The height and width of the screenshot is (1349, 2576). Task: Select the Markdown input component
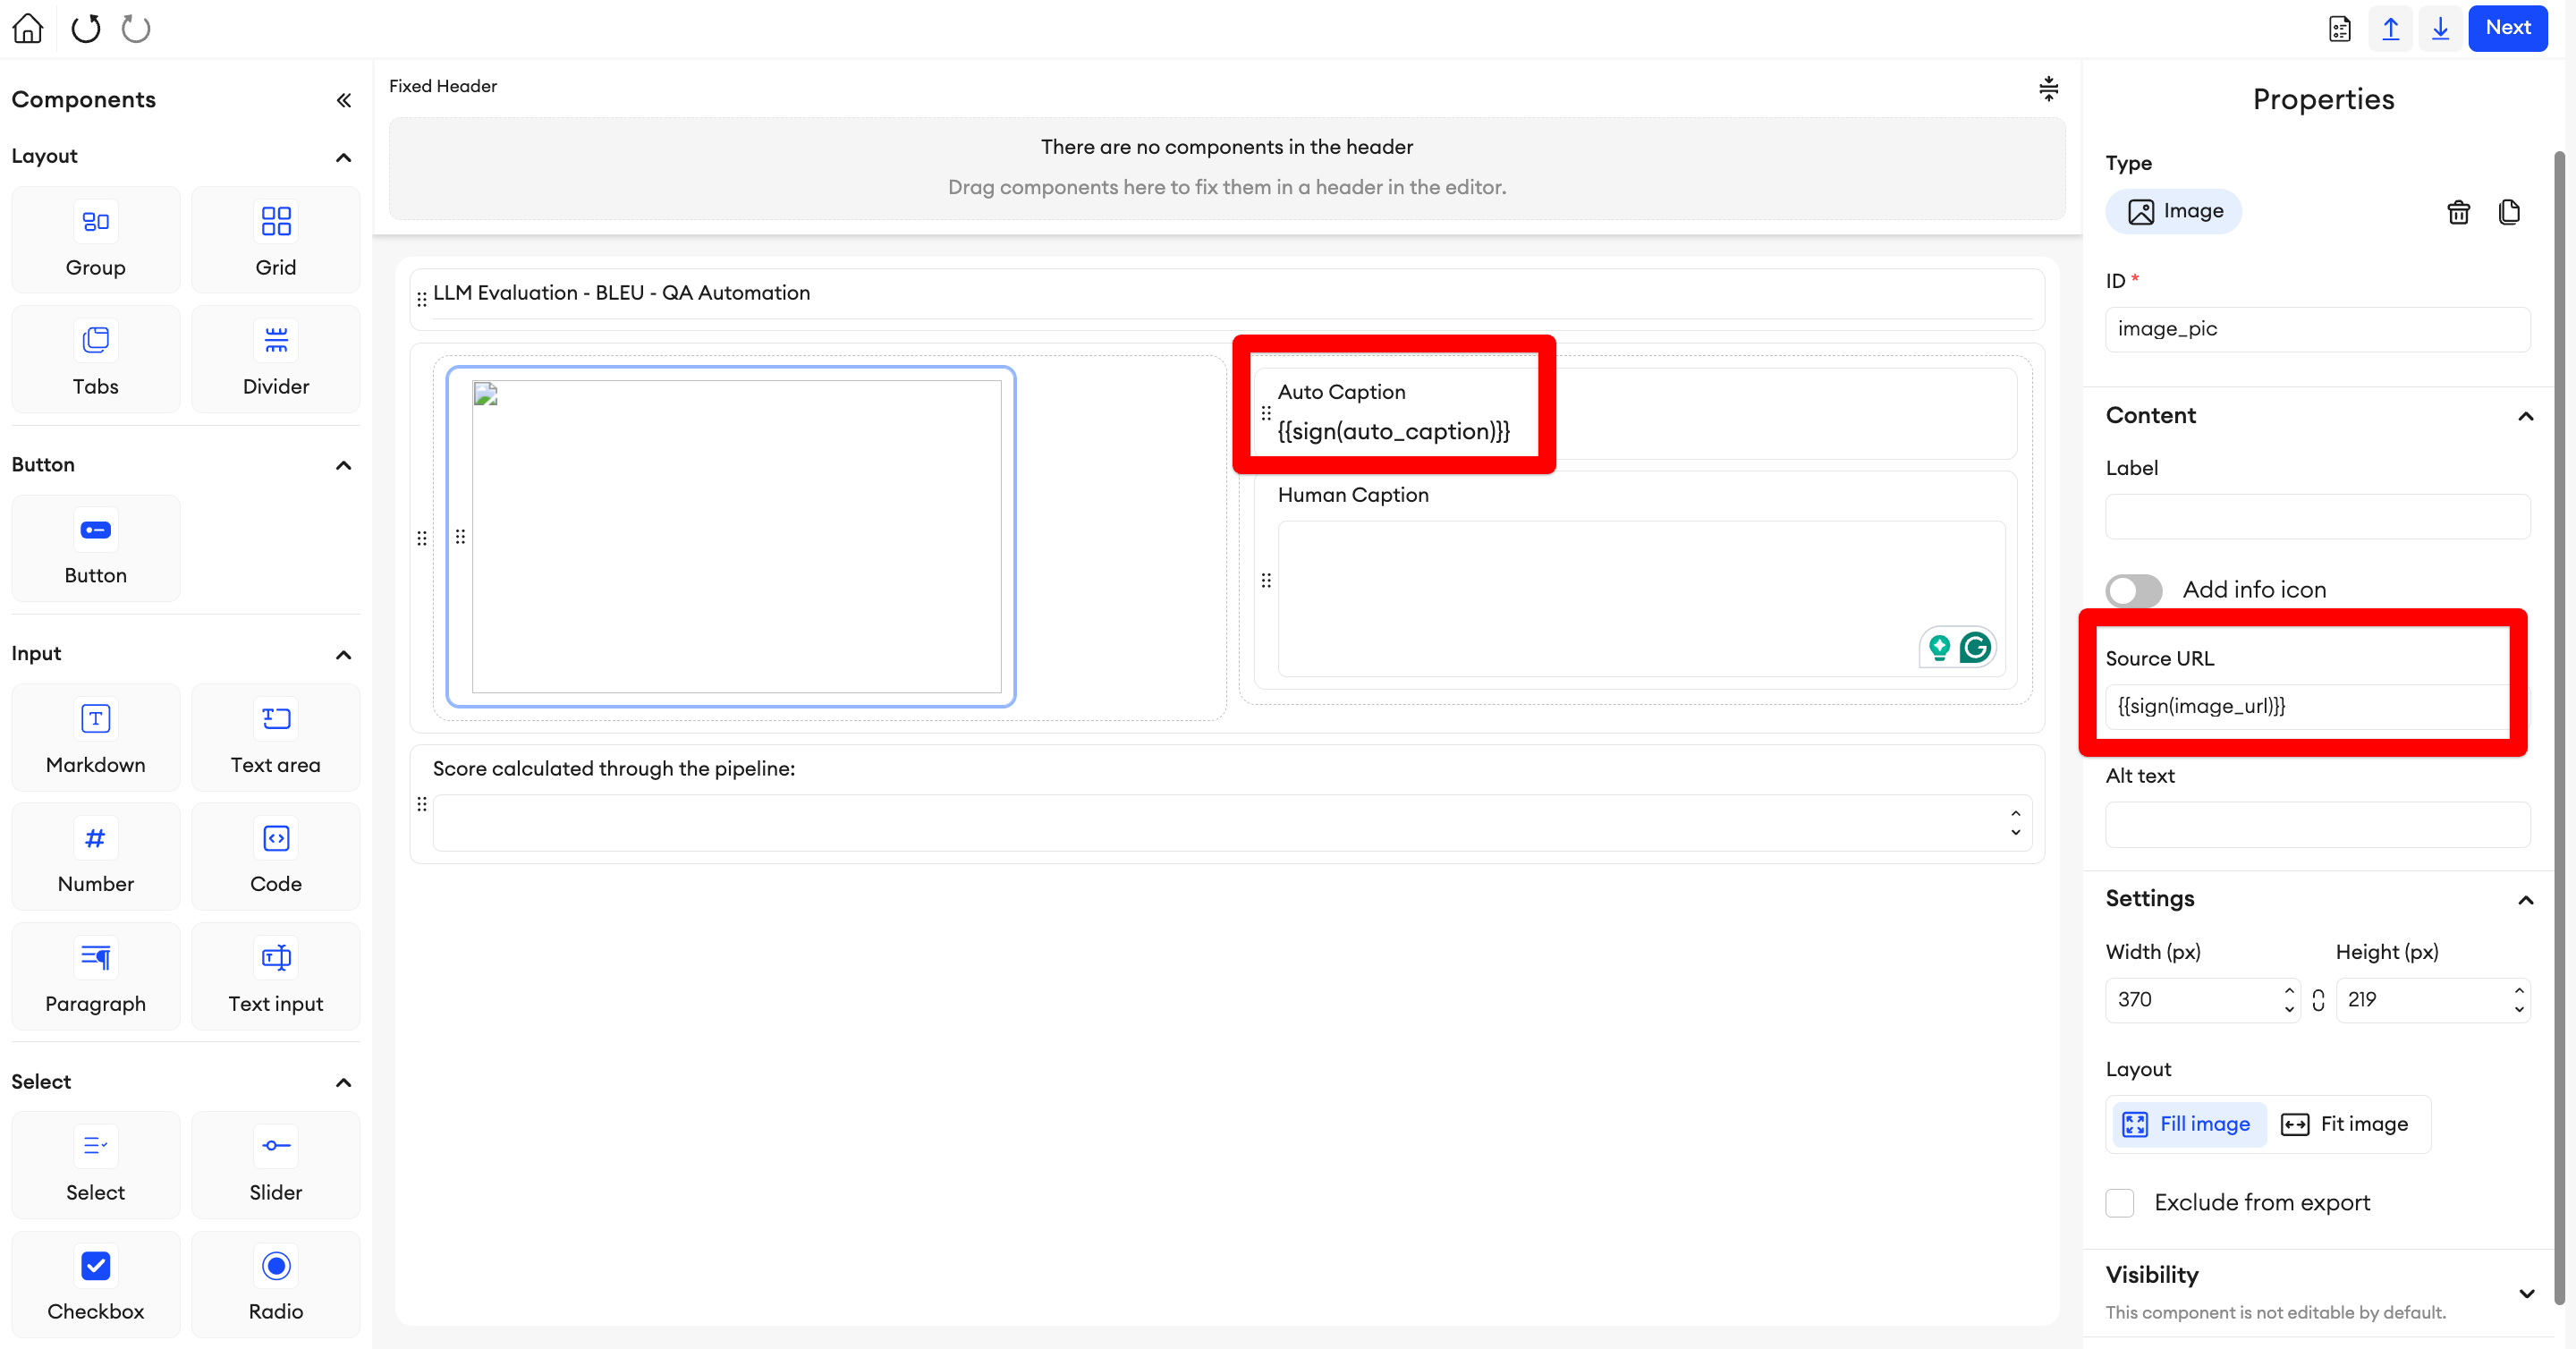pos(96,737)
